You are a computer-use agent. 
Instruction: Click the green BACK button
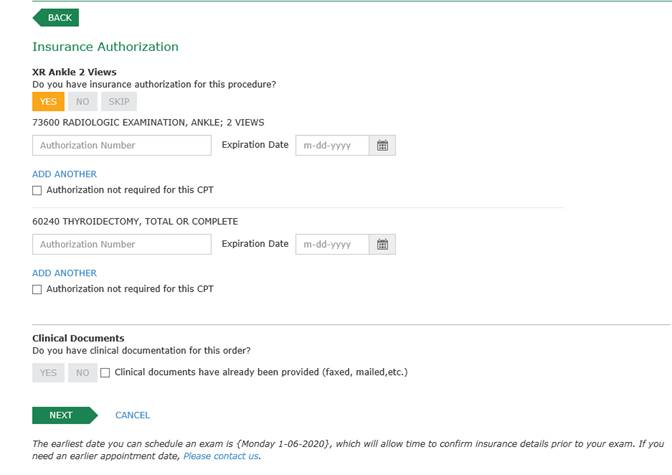click(57, 18)
